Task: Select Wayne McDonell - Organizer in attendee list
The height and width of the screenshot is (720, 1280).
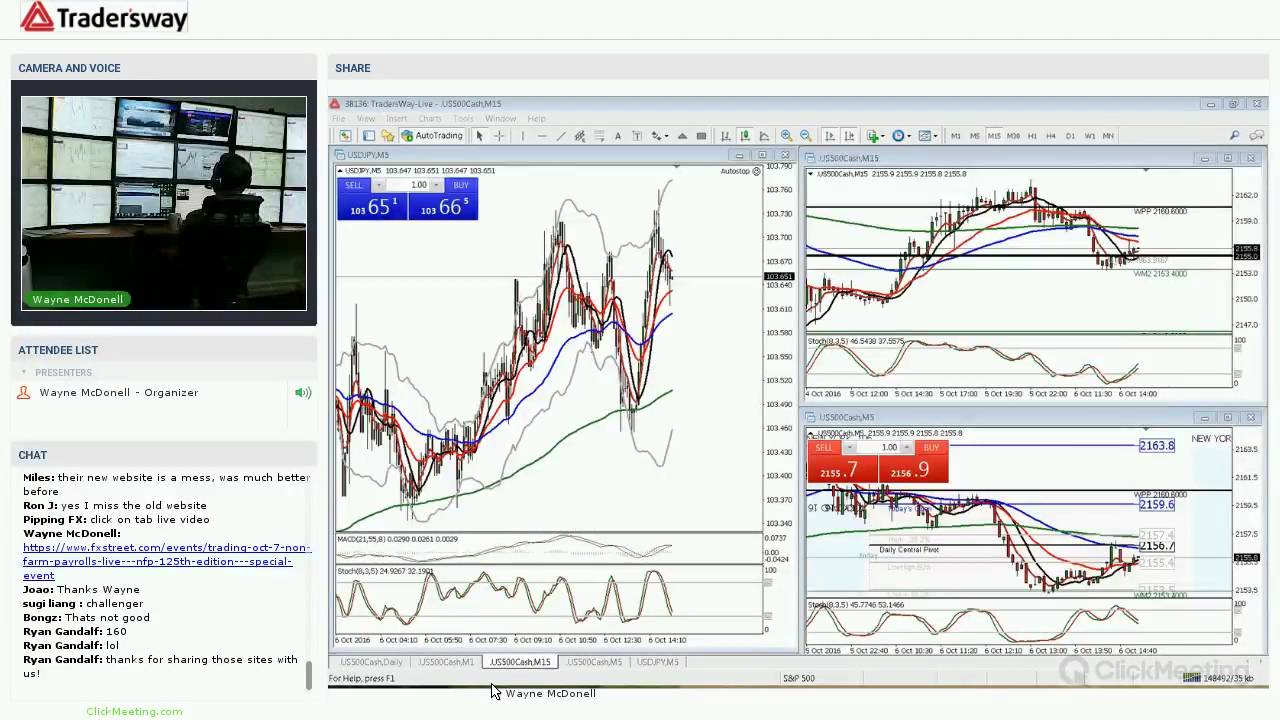Action: click(118, 392)
